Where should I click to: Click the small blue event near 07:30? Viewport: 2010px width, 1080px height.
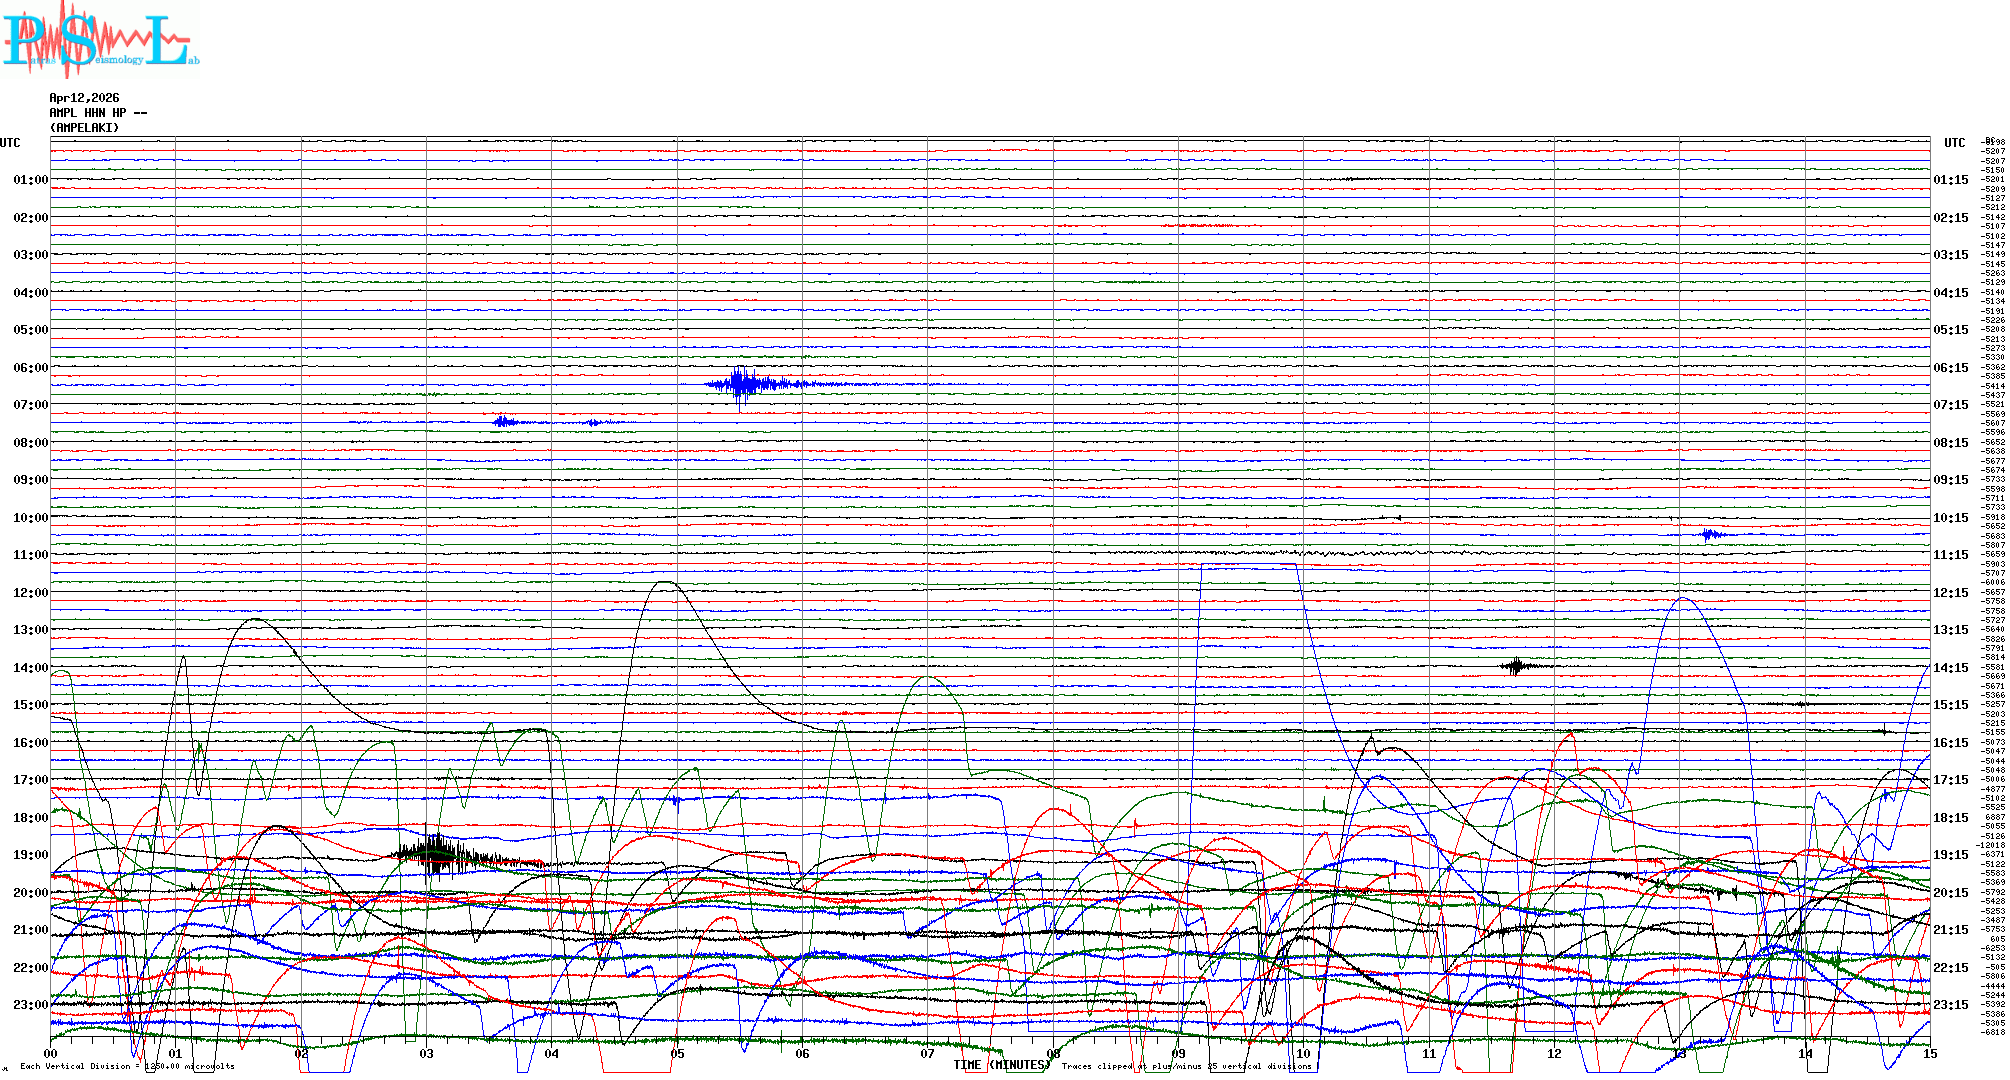pos(505,422)
